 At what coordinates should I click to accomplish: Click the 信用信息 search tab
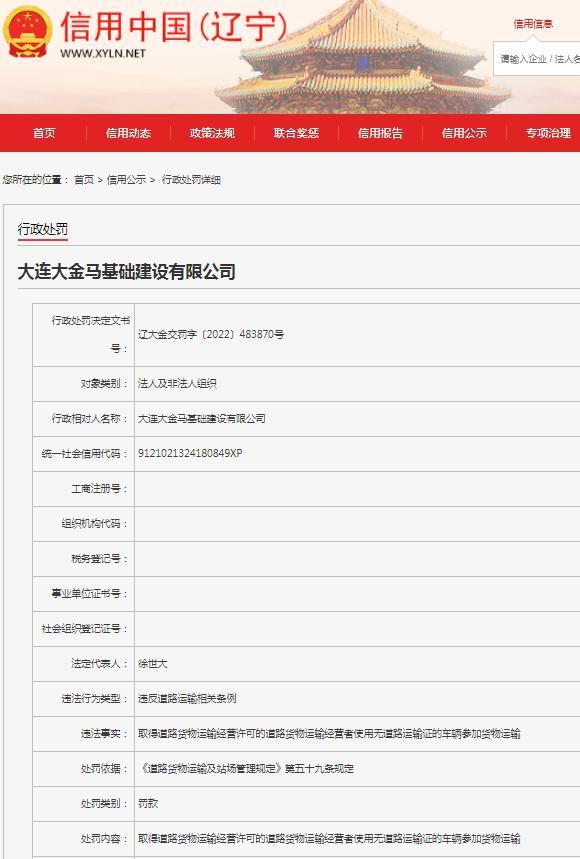533,24
